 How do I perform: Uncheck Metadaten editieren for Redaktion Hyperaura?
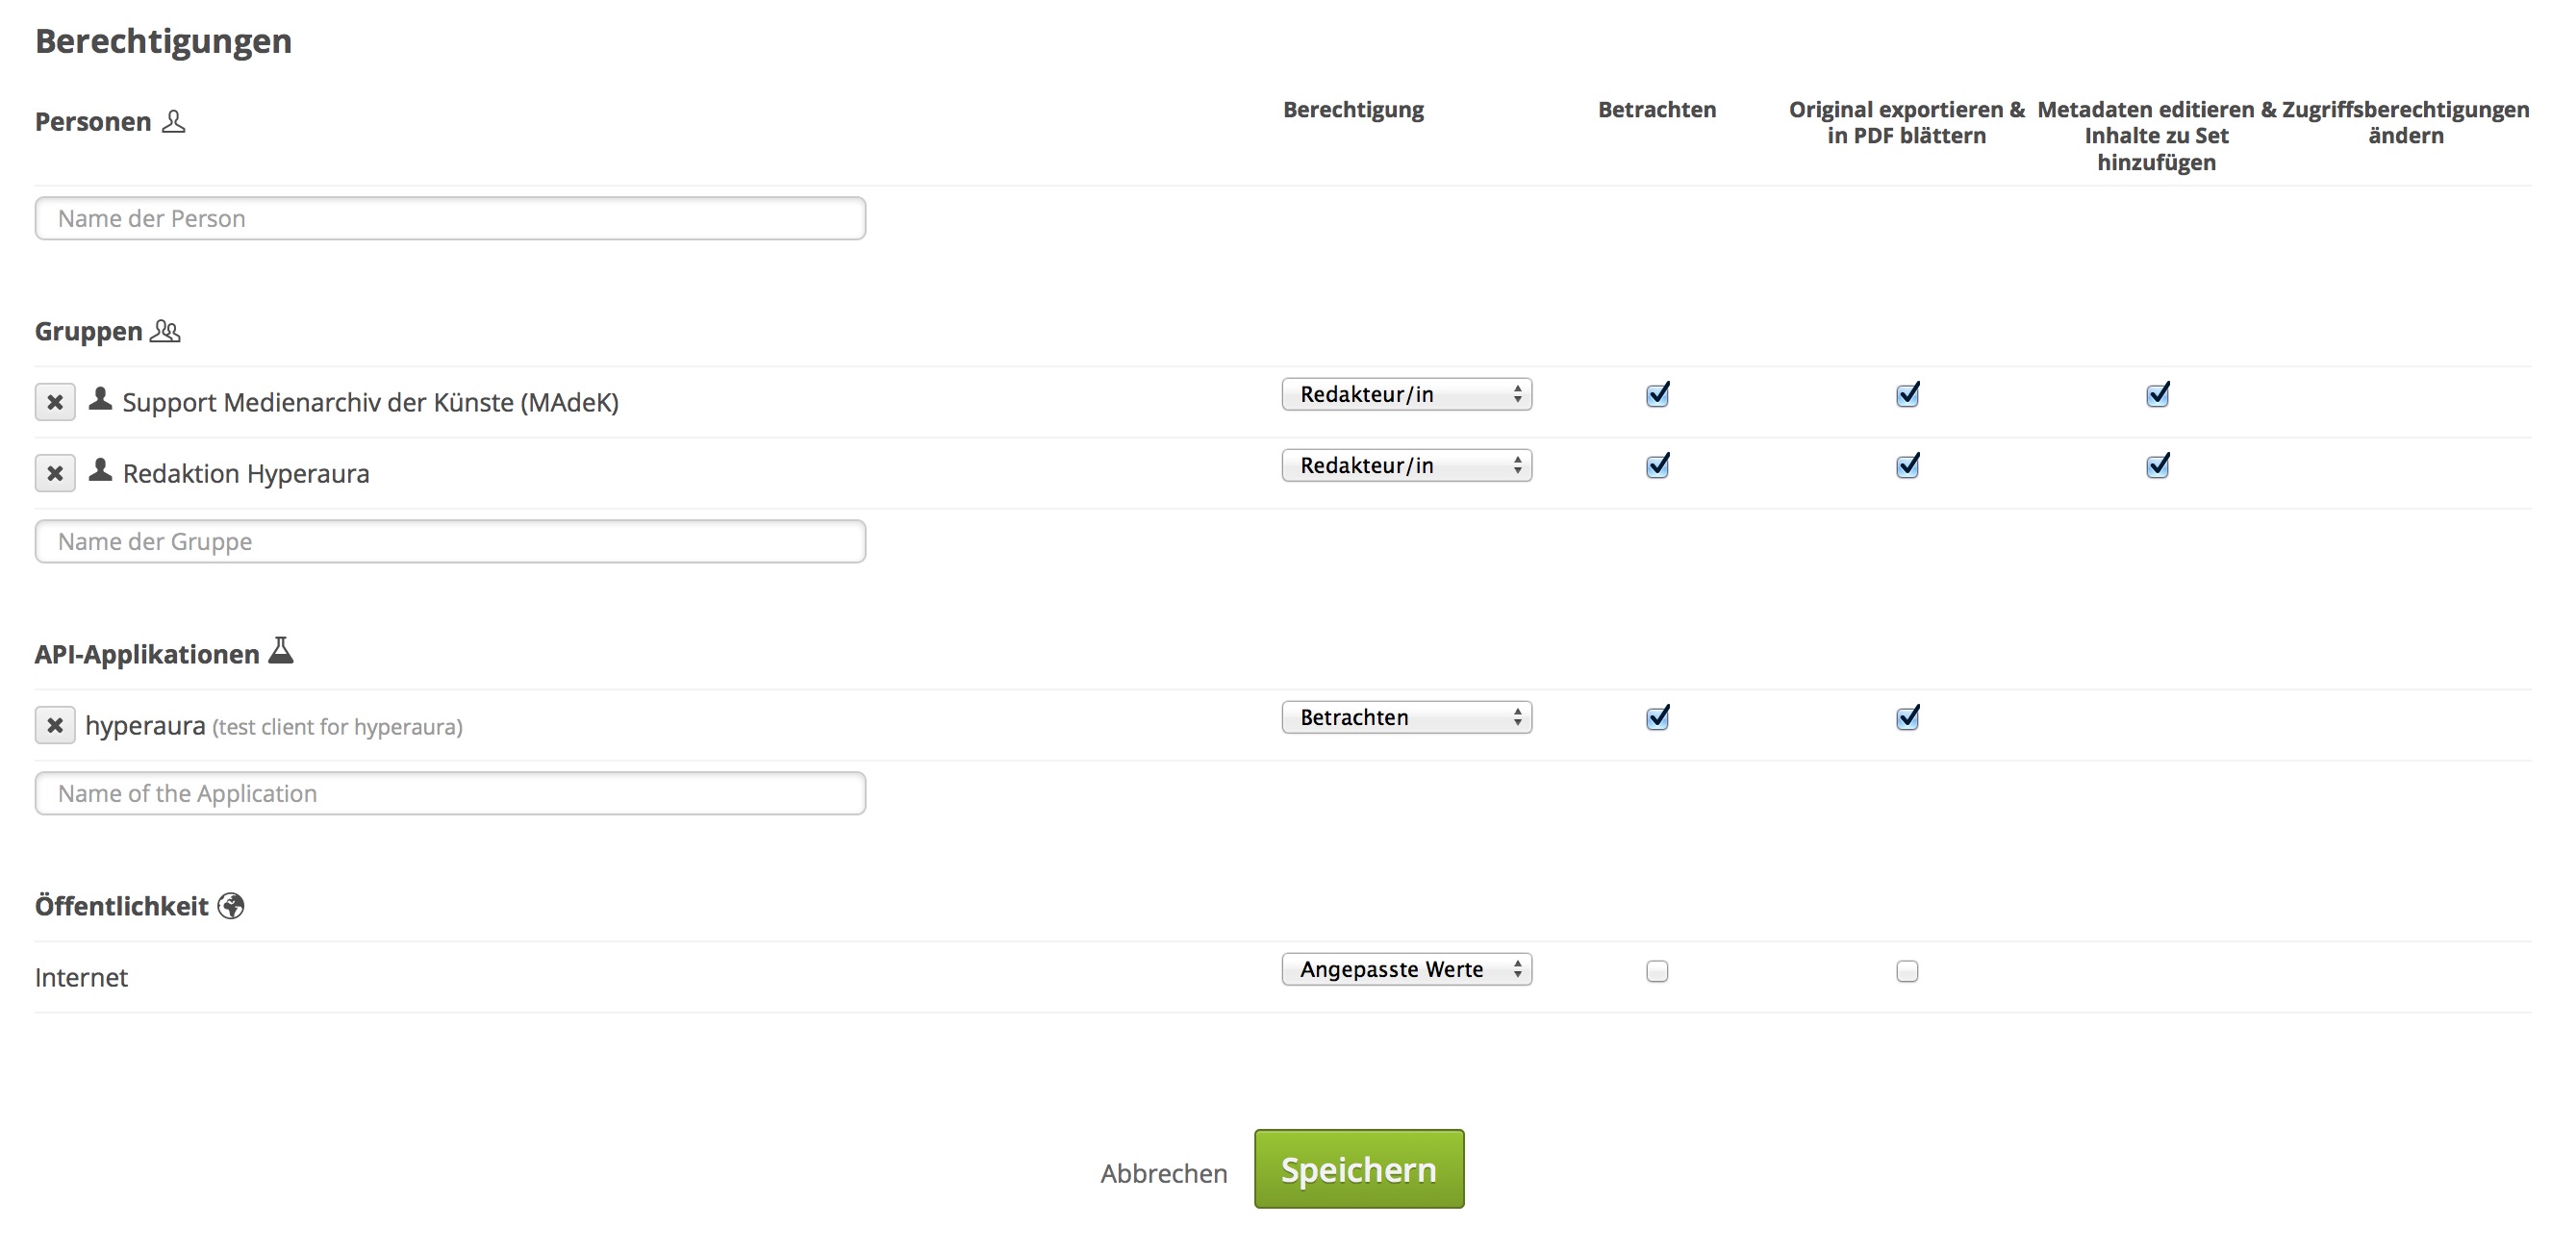pos(2157,465)
